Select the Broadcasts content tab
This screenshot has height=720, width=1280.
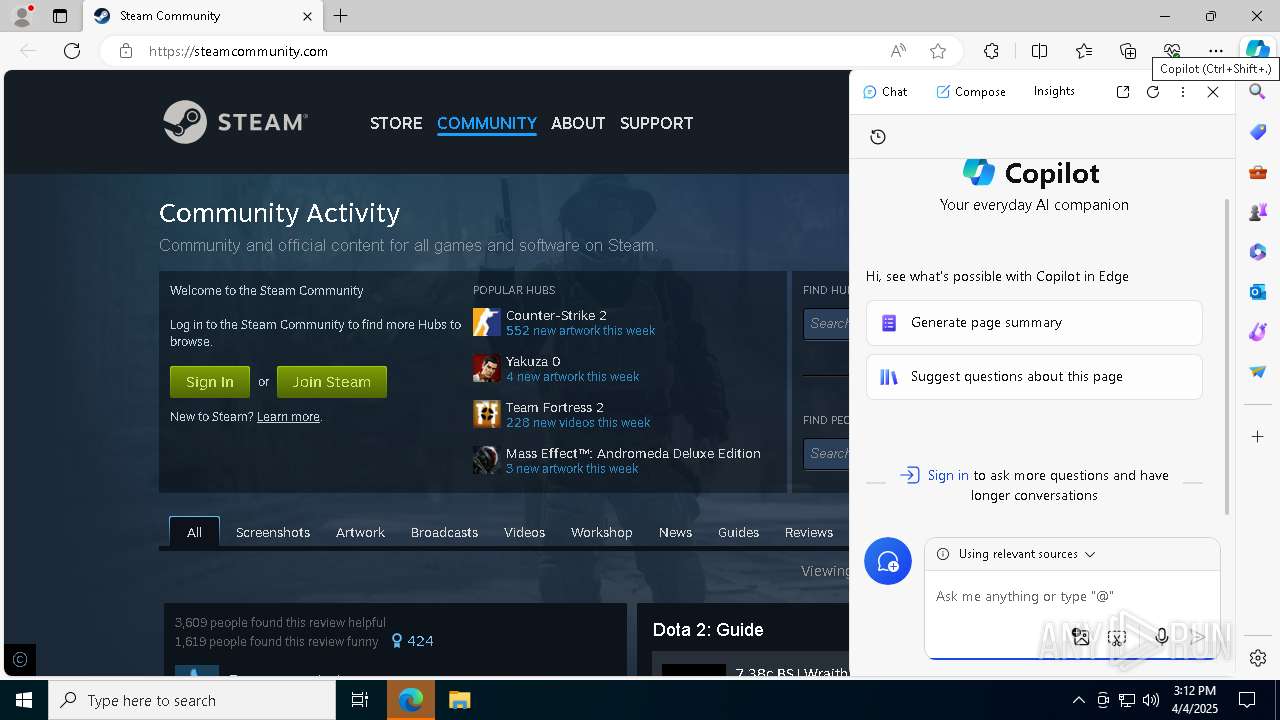click(x=444, y=532)
